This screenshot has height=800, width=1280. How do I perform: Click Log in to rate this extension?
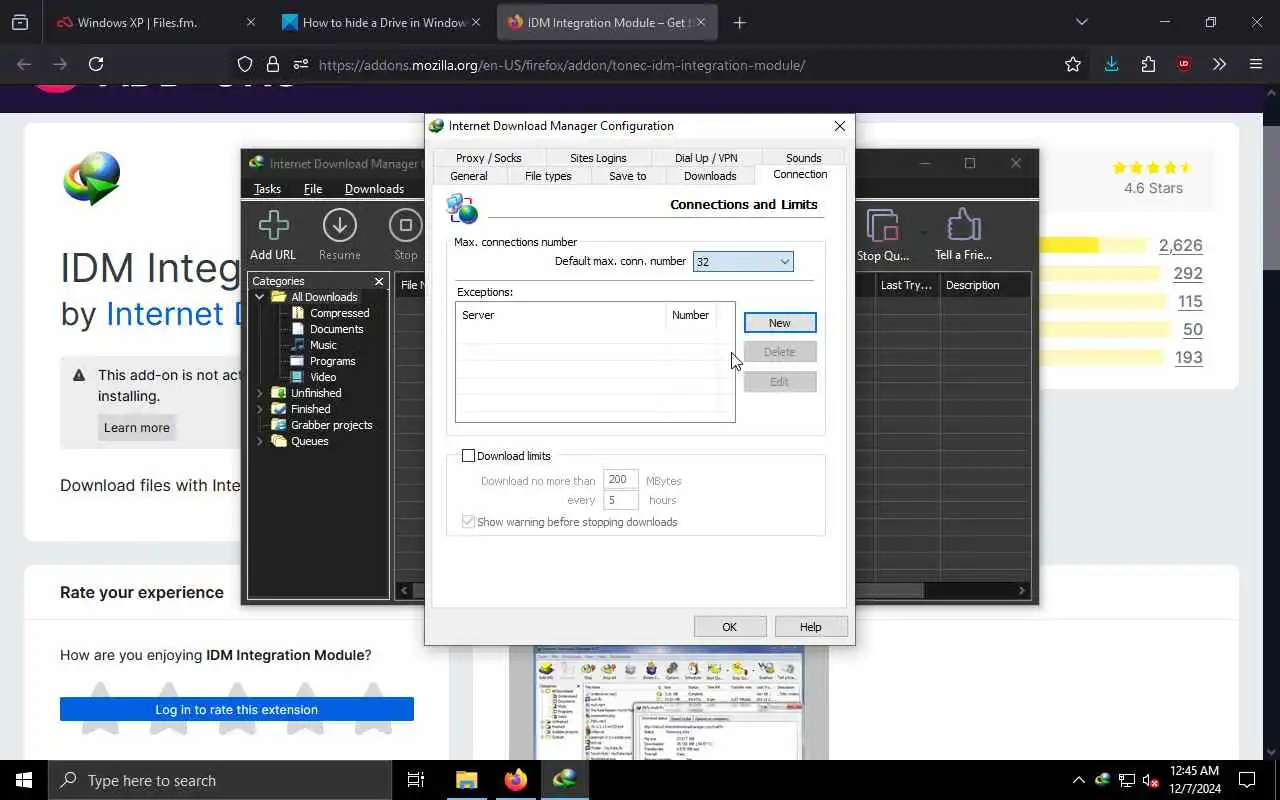[237, 709]
